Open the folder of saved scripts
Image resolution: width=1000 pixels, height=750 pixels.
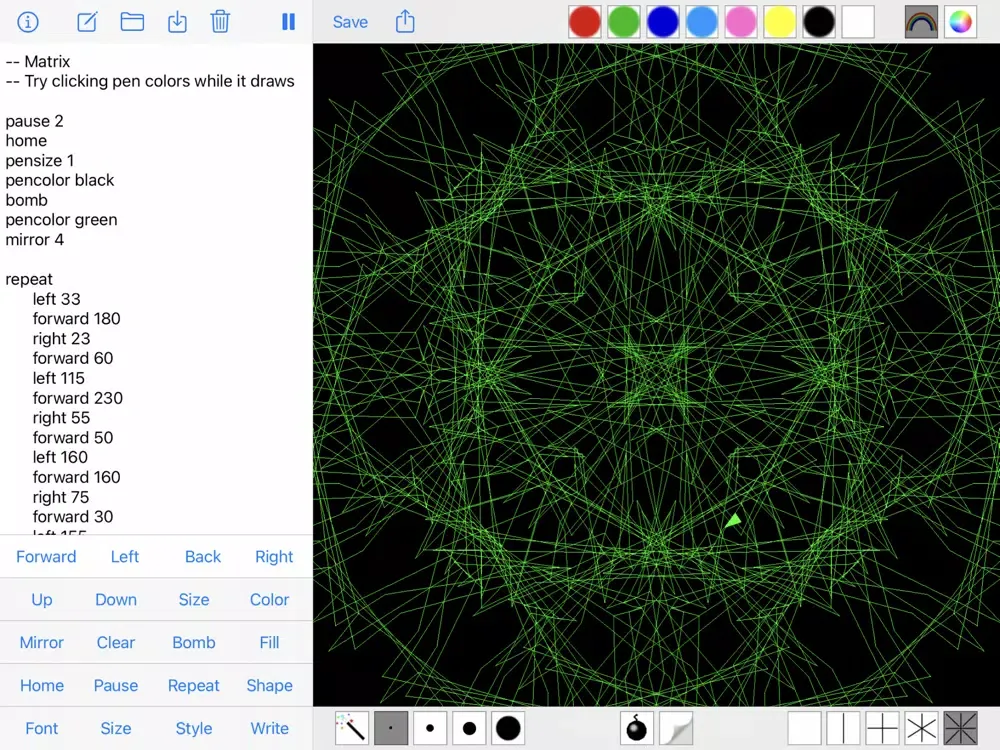click(x=132, y=22)
